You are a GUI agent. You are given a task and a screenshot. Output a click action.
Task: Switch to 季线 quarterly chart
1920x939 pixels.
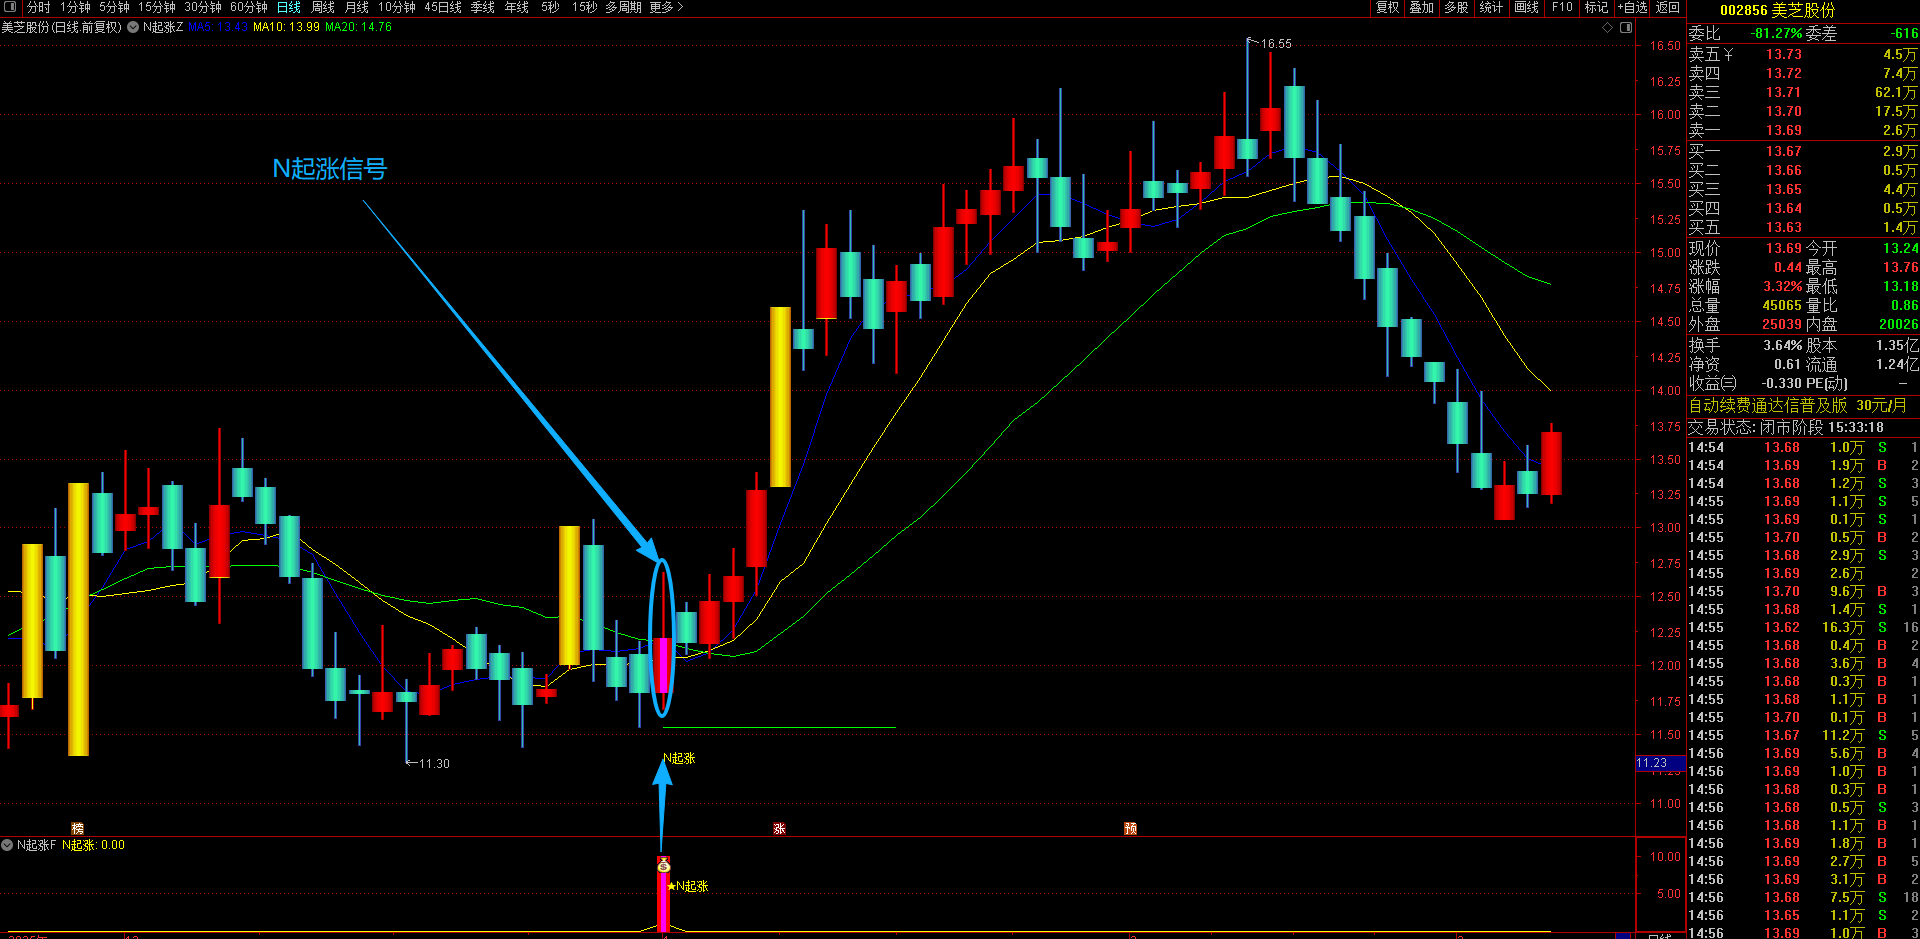click(x=483, y=7)
